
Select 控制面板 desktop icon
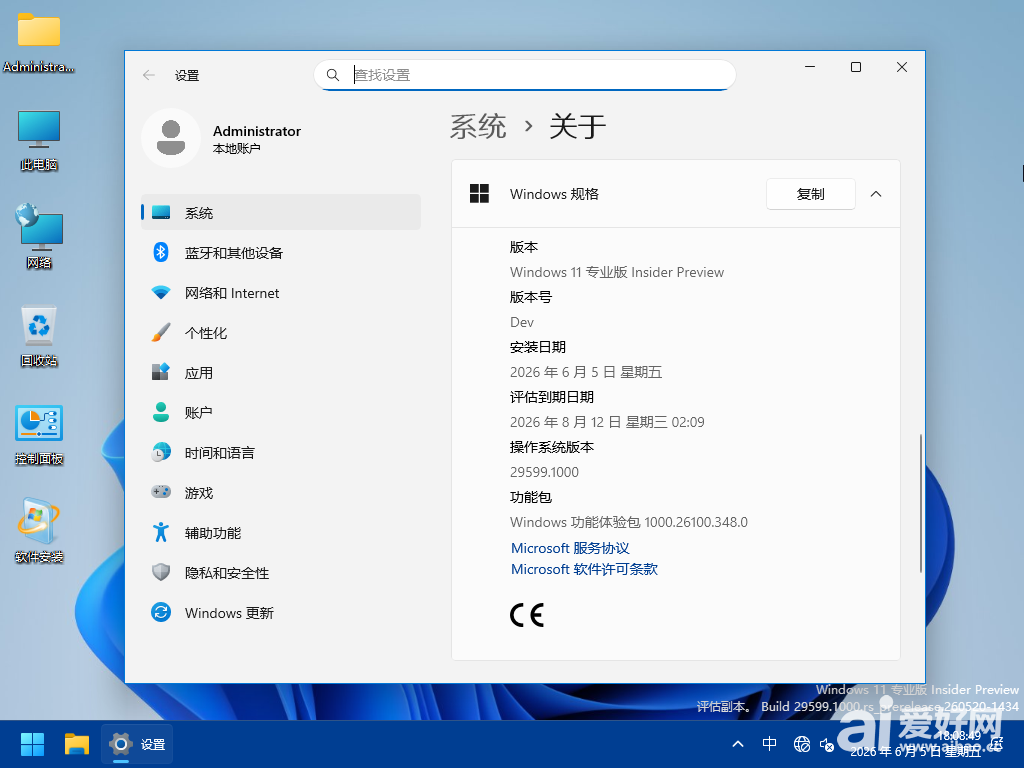point(39,435)
